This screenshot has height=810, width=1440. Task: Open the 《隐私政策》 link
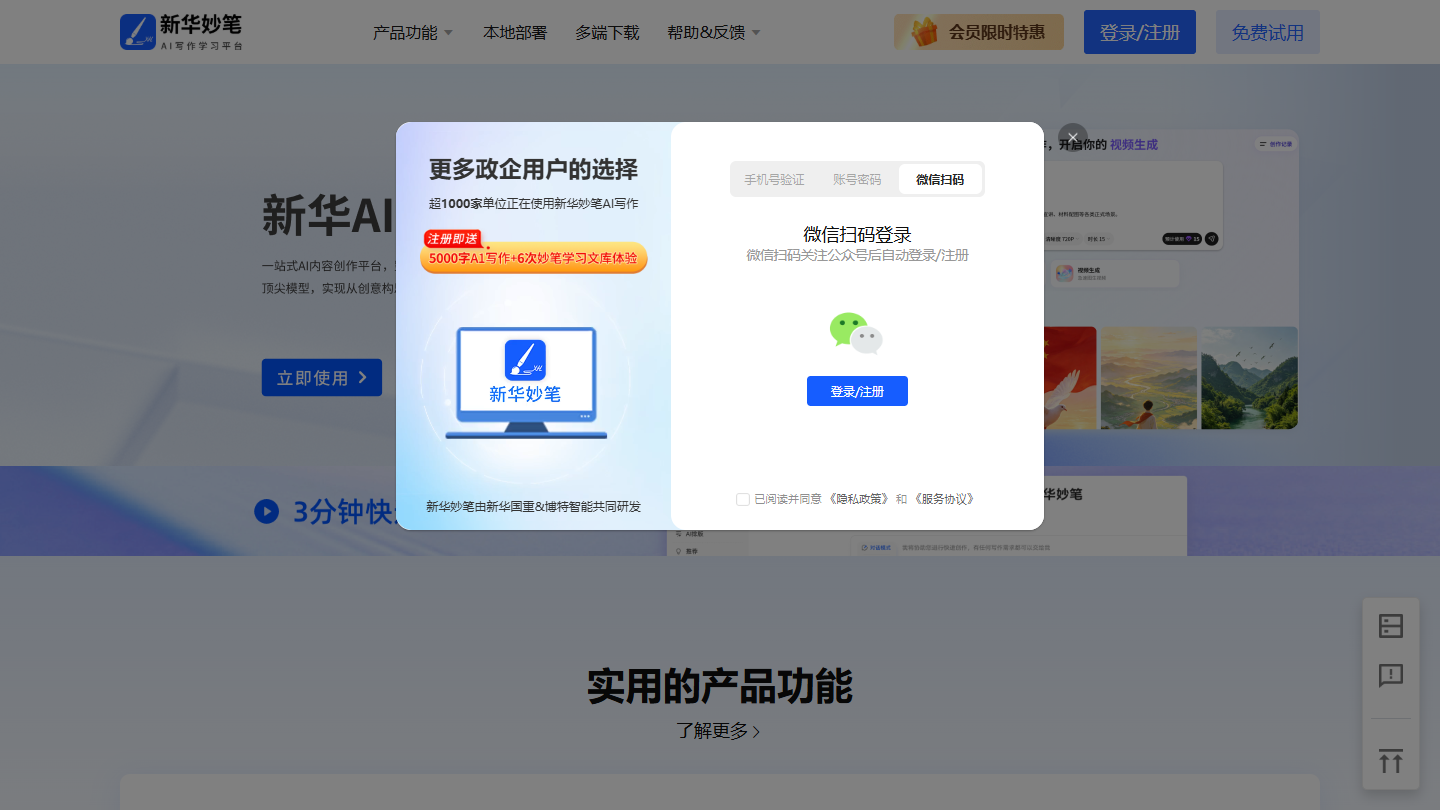click(858, 499)
